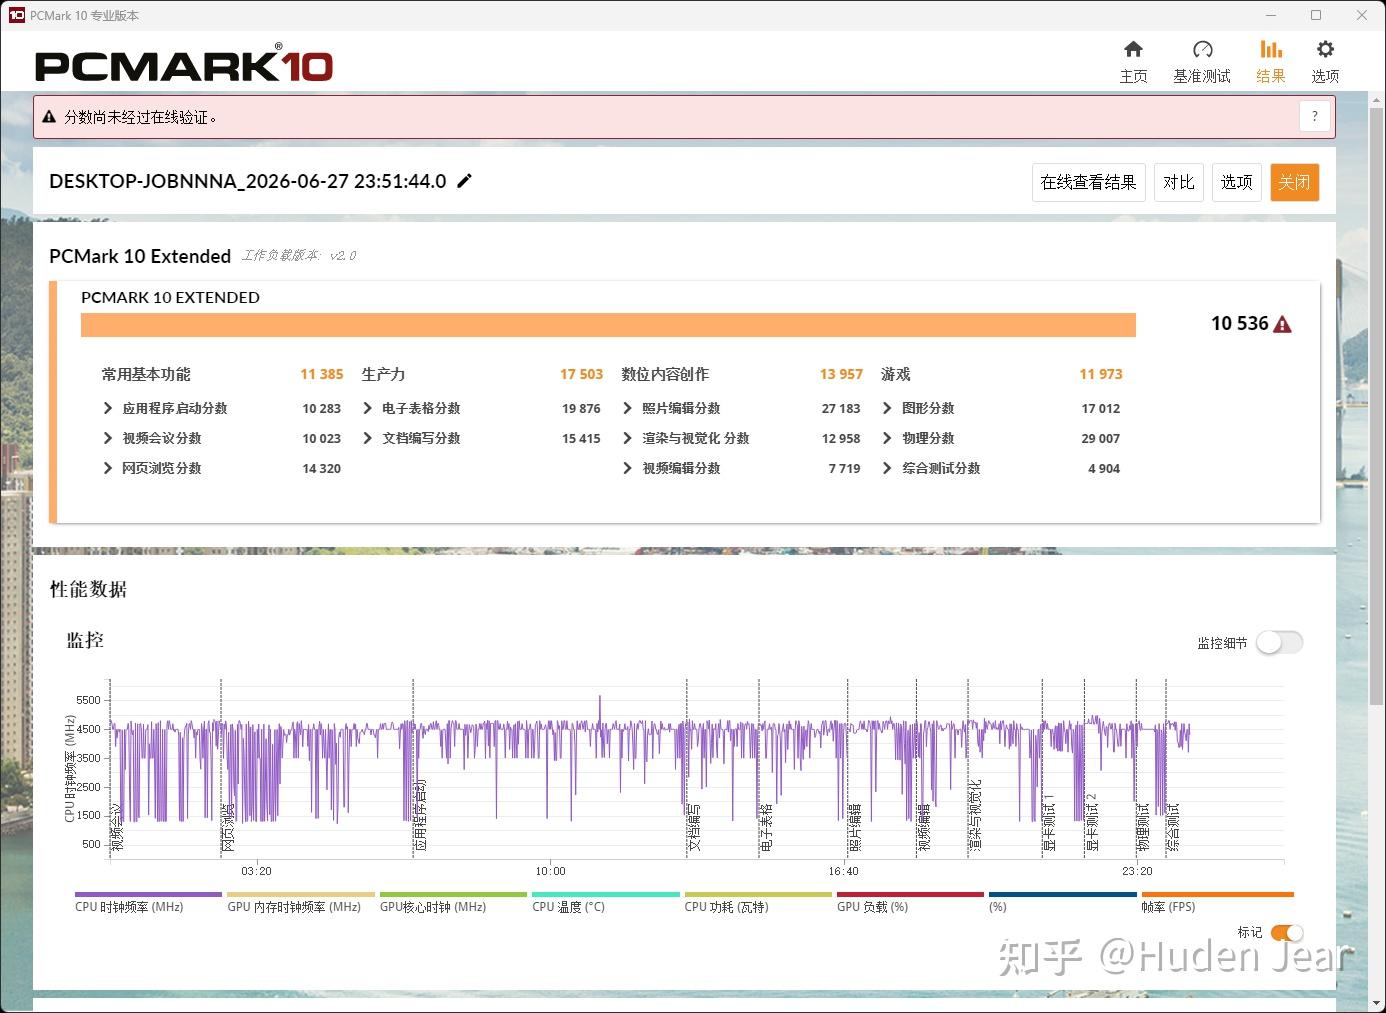The height and width of the screenshot is (1013, 1386).
Task: Select CPU 功耗 (瓦特) legend swatch
Action: 758,895
